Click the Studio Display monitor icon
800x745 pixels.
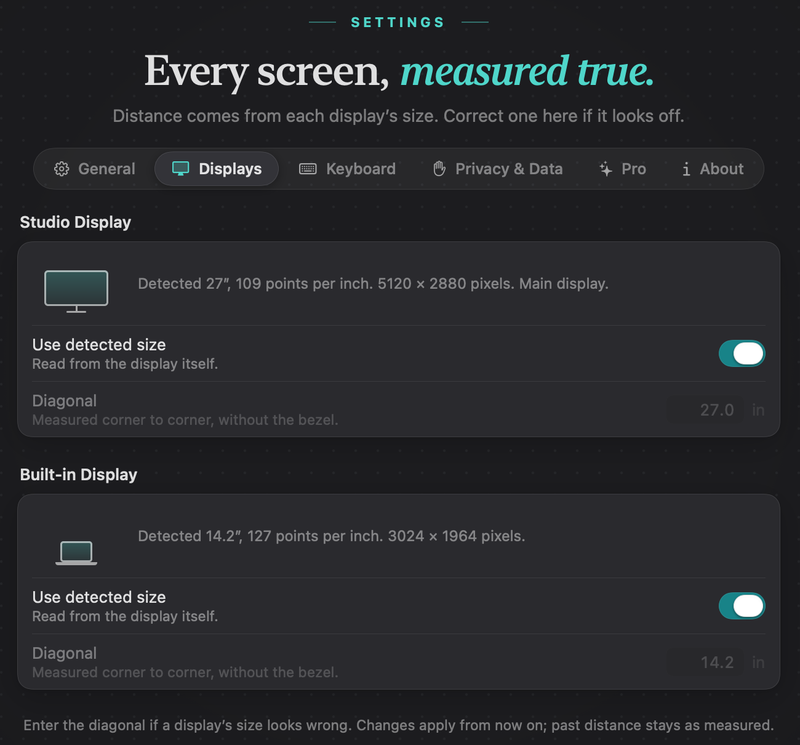pyautogui.click(x=76, y=291)
